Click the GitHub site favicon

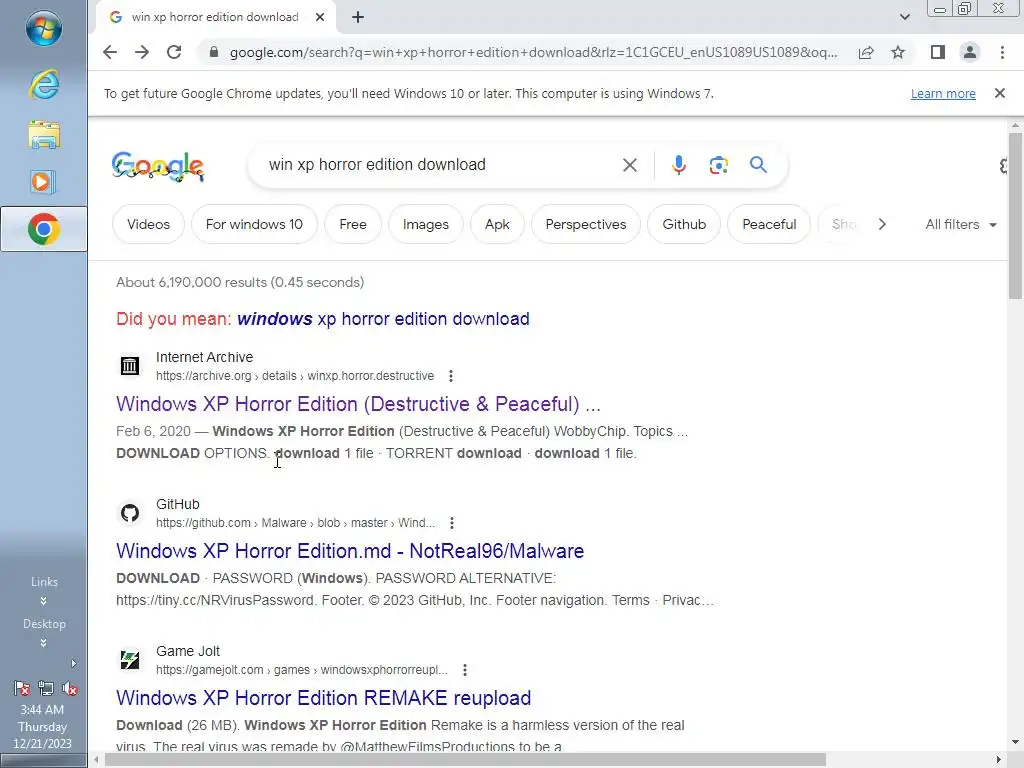130,513
